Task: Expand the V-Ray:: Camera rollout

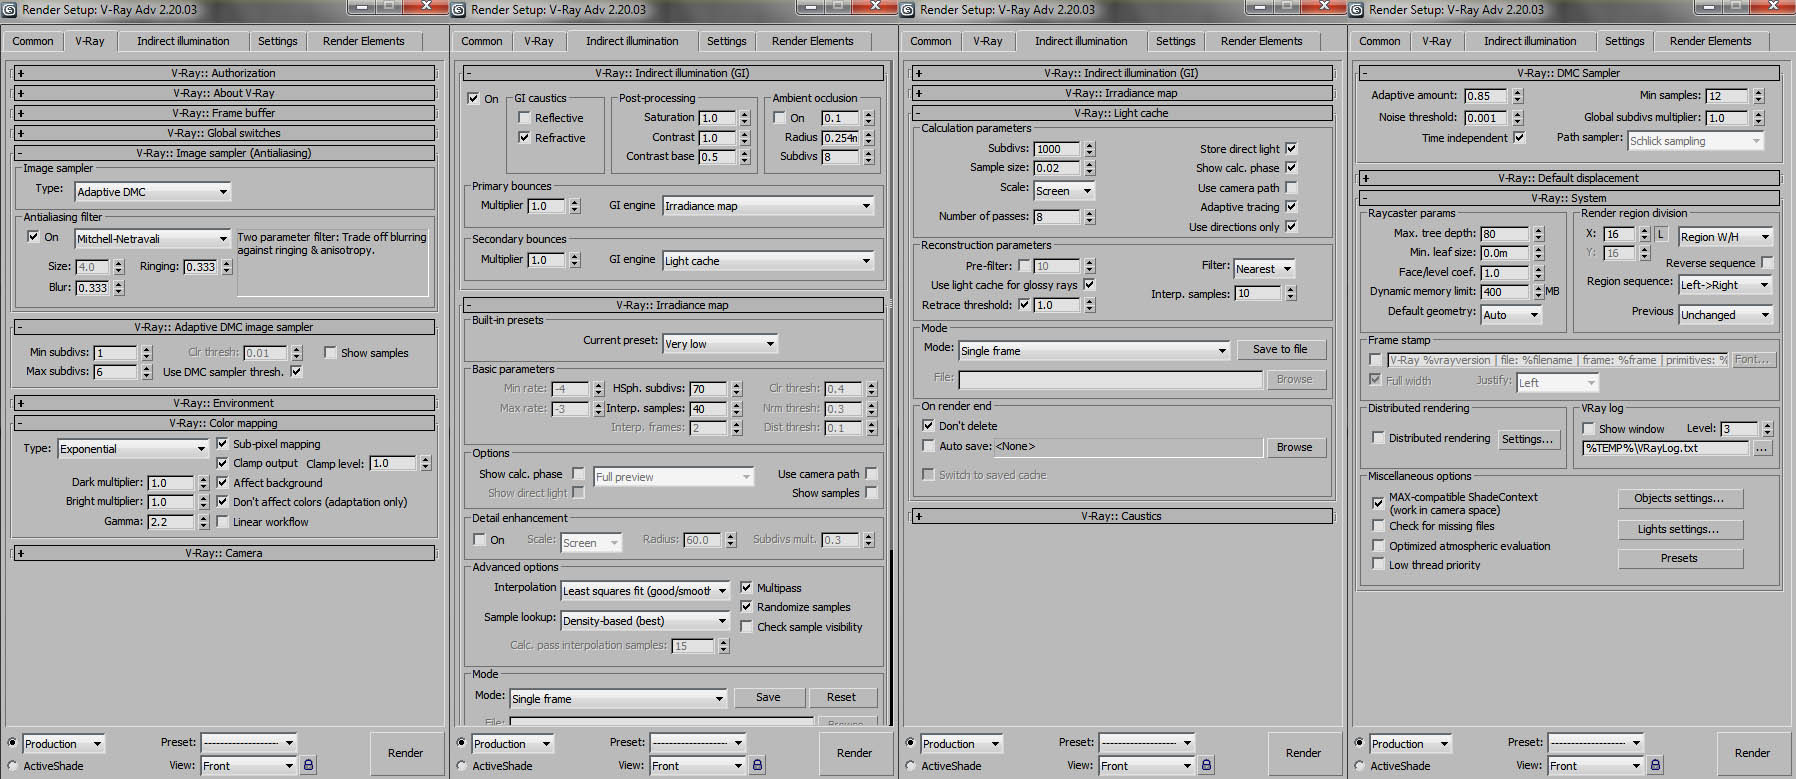Action: coord(224,553)
